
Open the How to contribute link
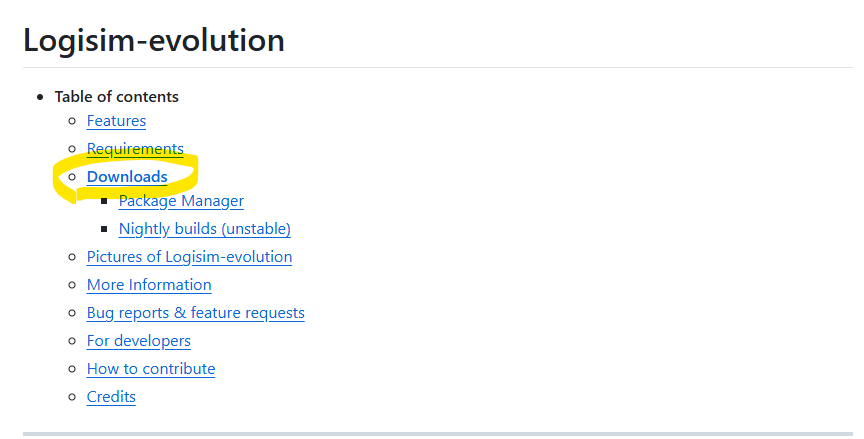click(x=151, y=369)
